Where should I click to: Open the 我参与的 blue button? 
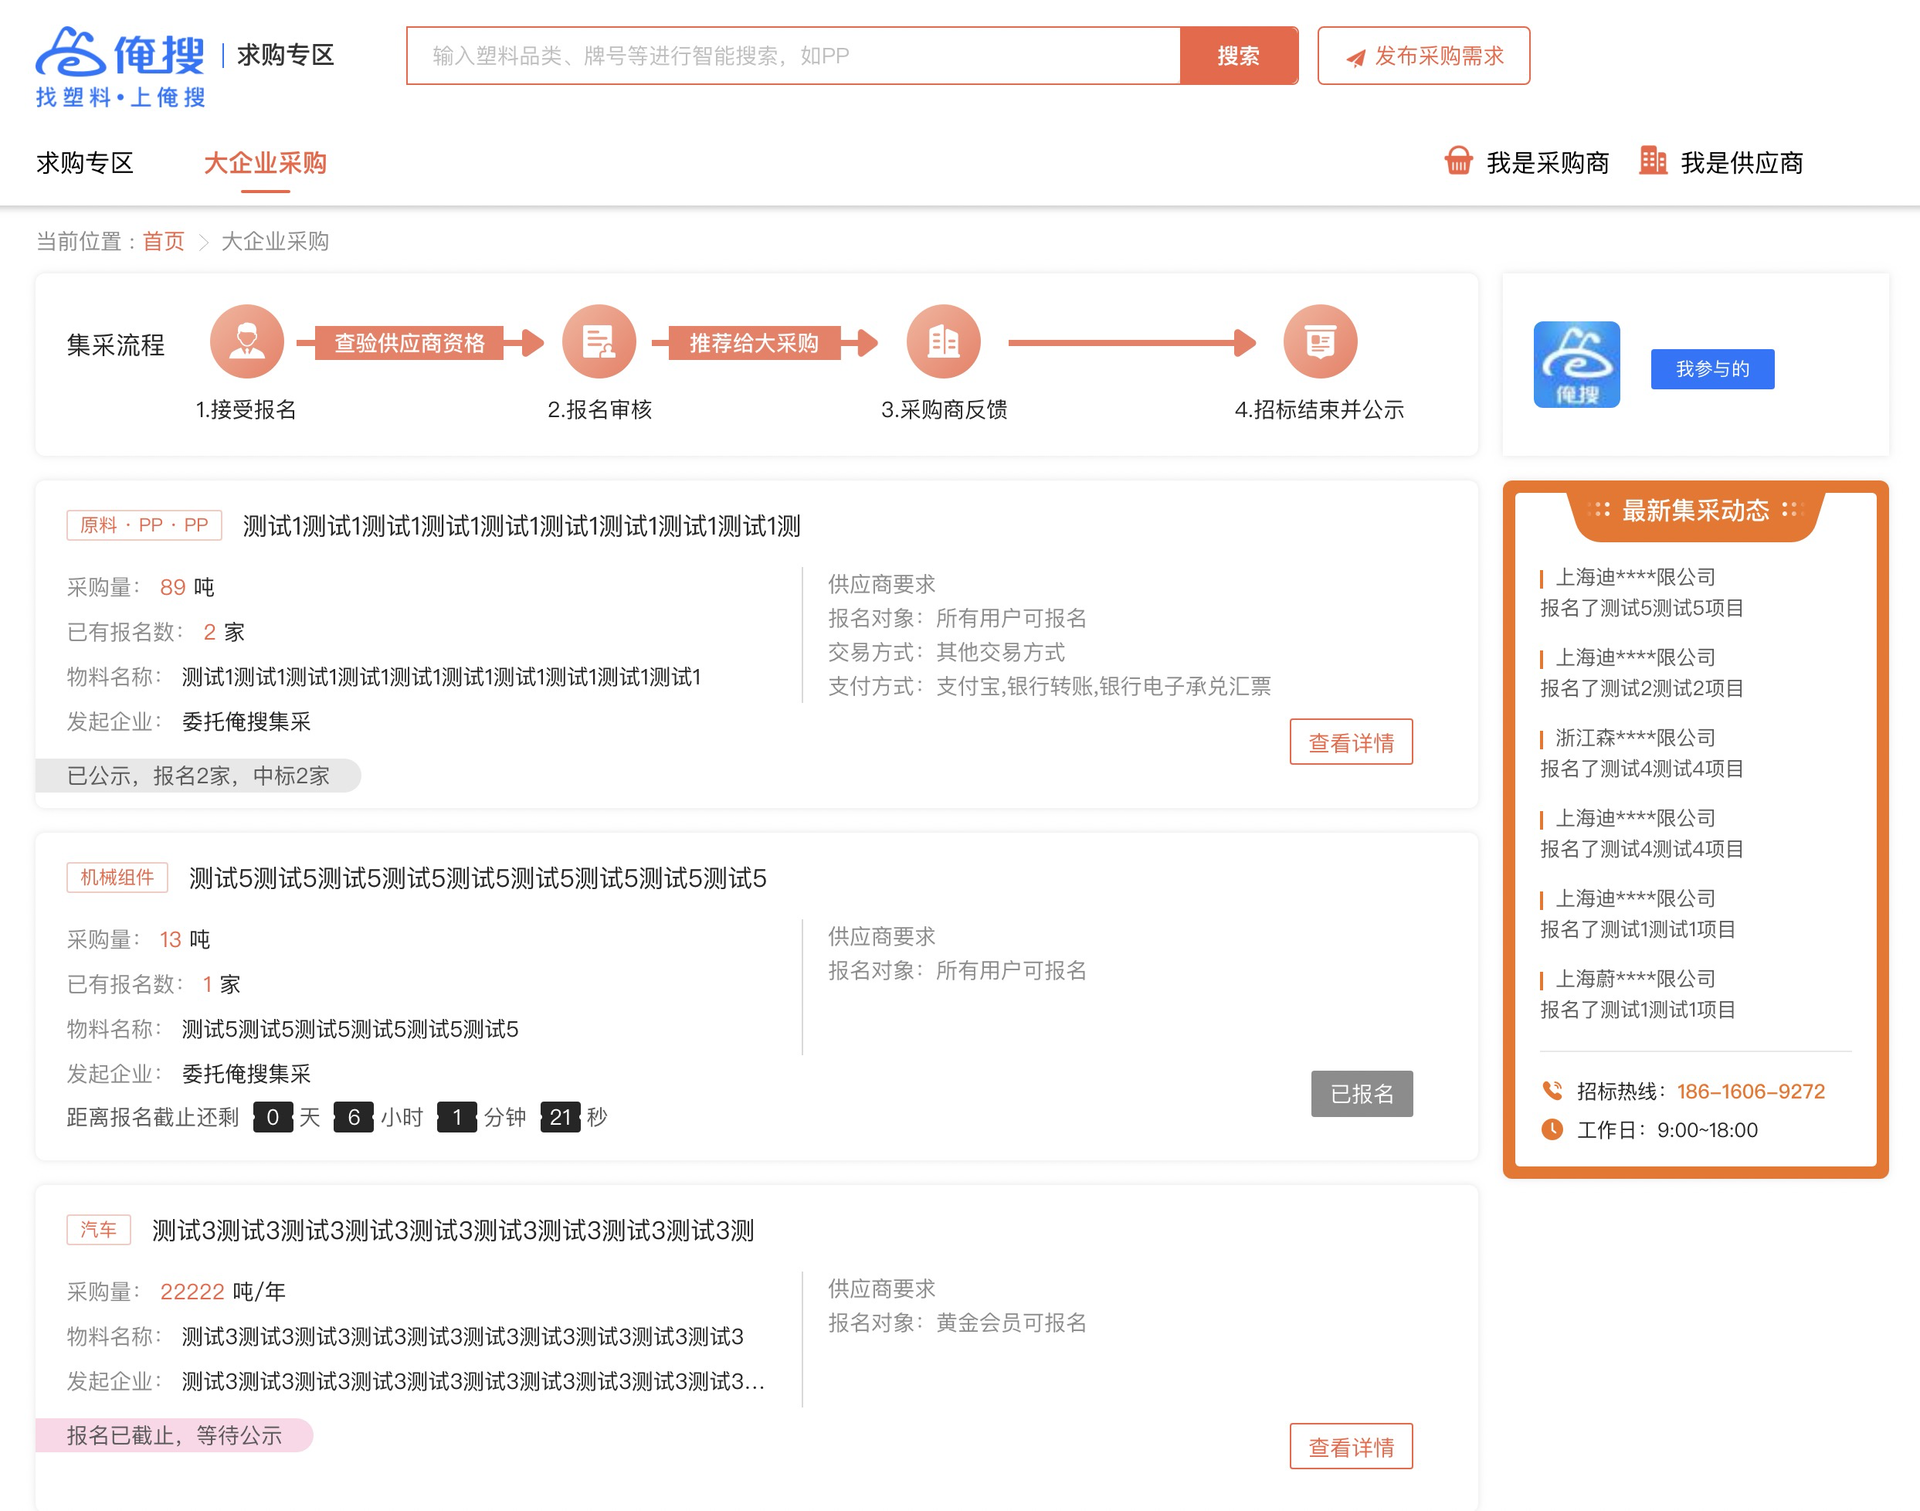point(1712,369)
